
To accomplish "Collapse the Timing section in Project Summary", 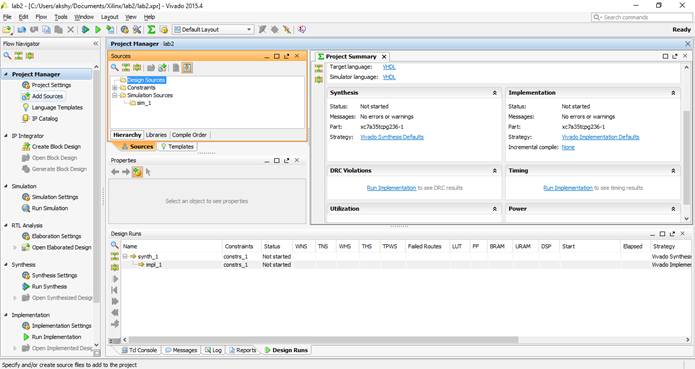I will (673, 171).
